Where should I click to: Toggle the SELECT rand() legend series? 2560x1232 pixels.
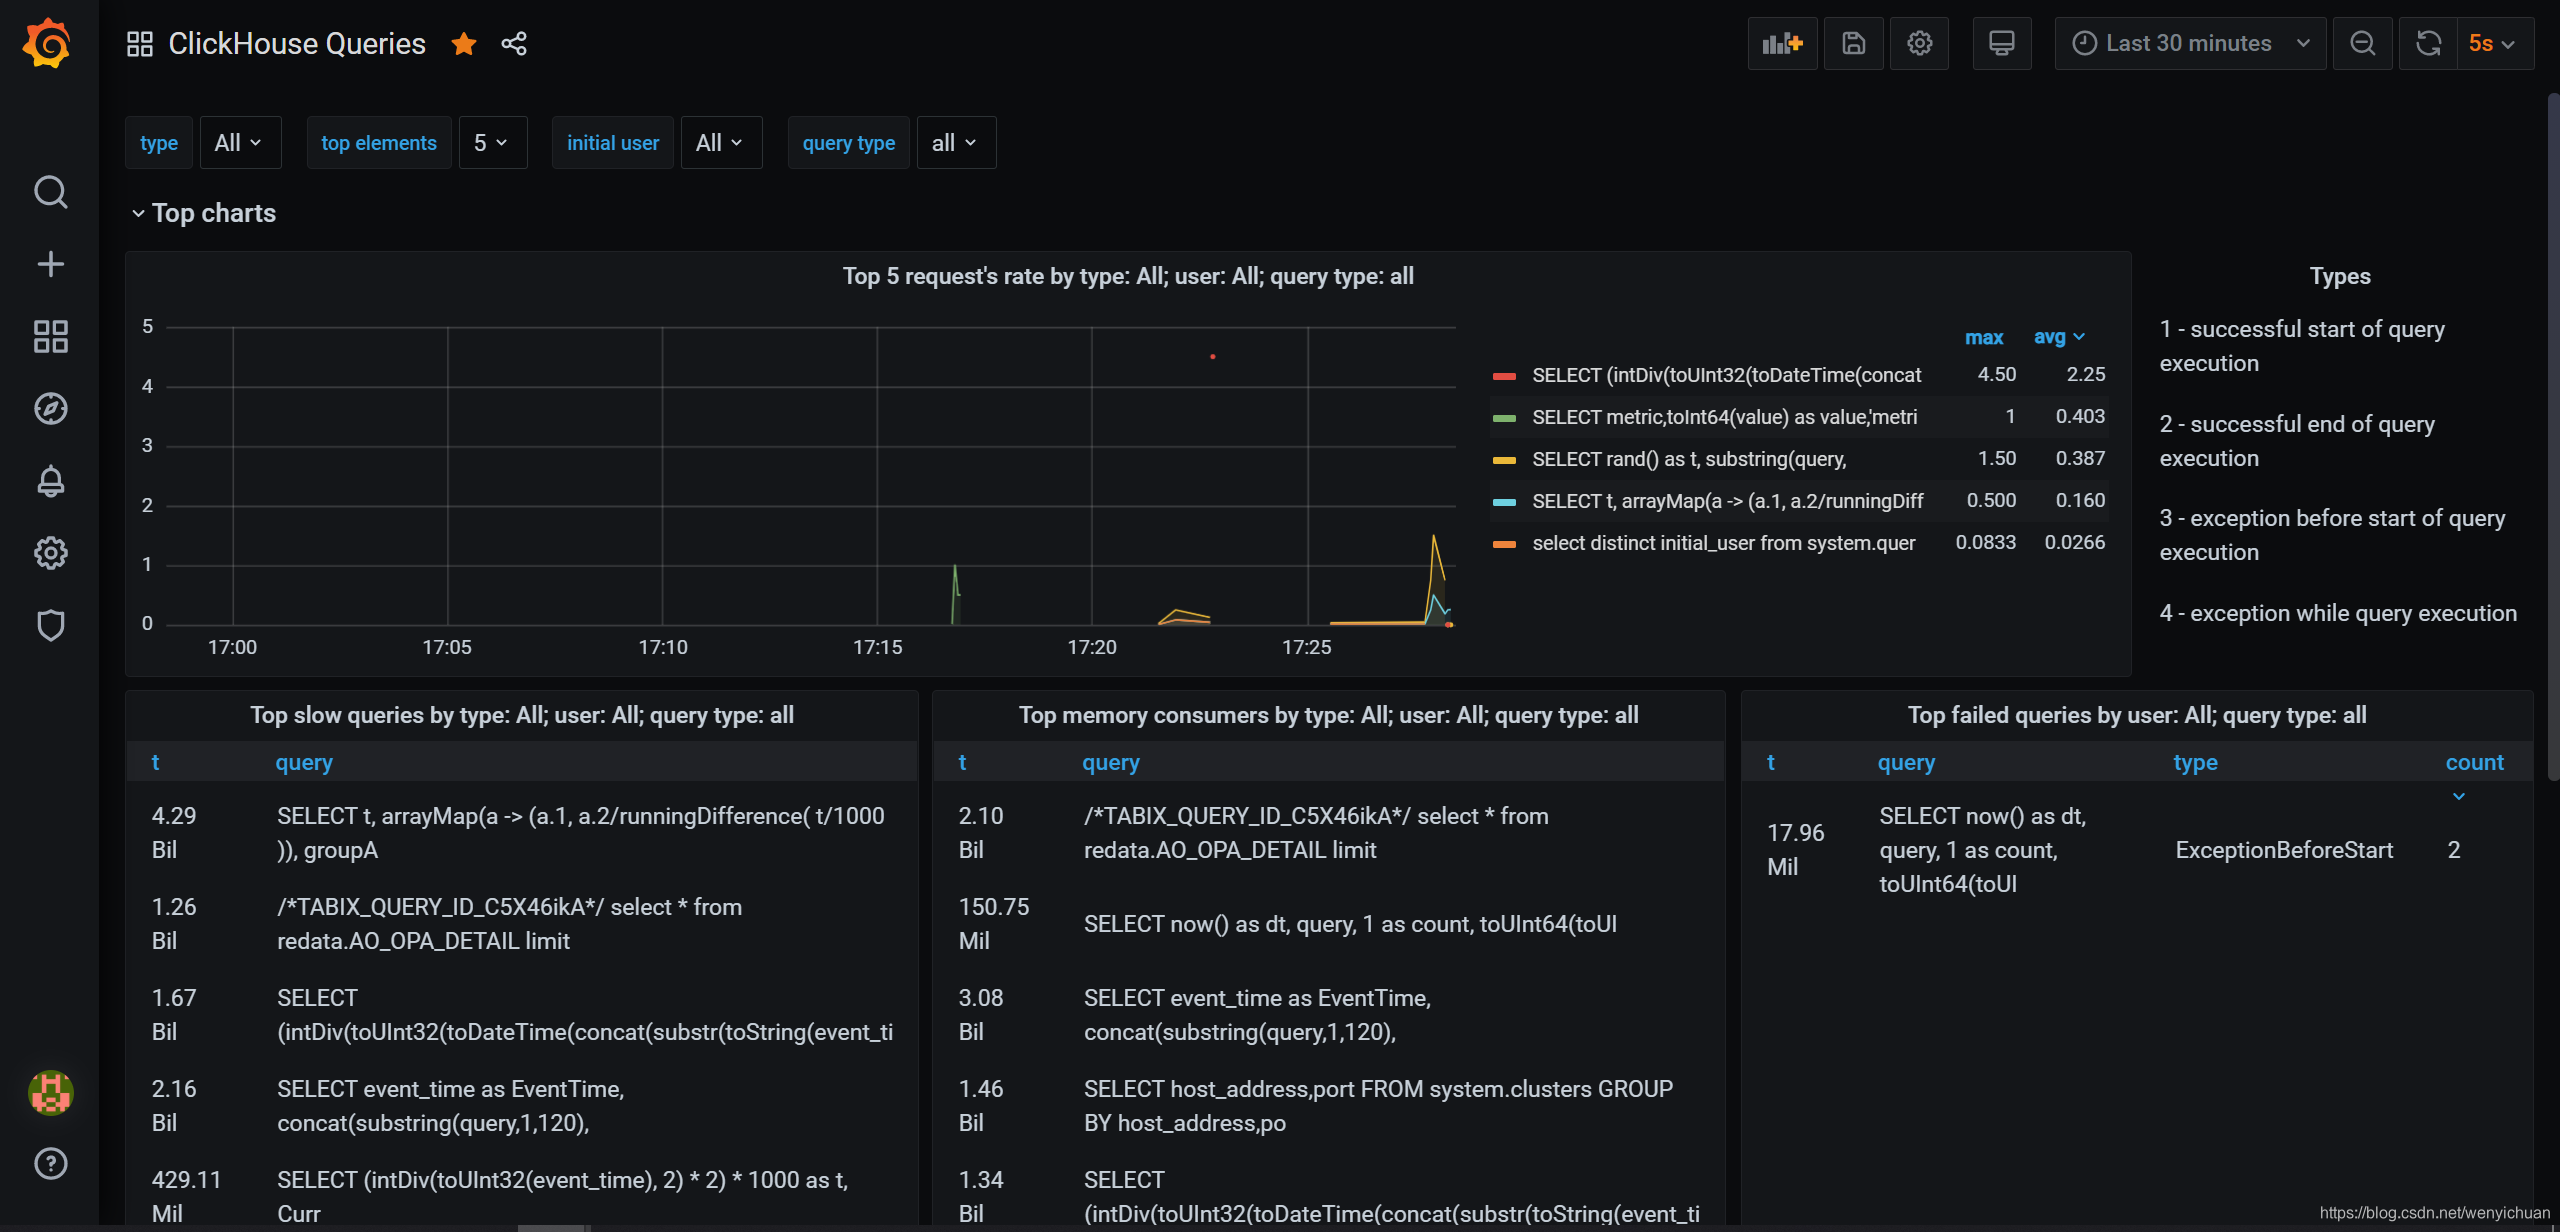[x=1689, y=459]
